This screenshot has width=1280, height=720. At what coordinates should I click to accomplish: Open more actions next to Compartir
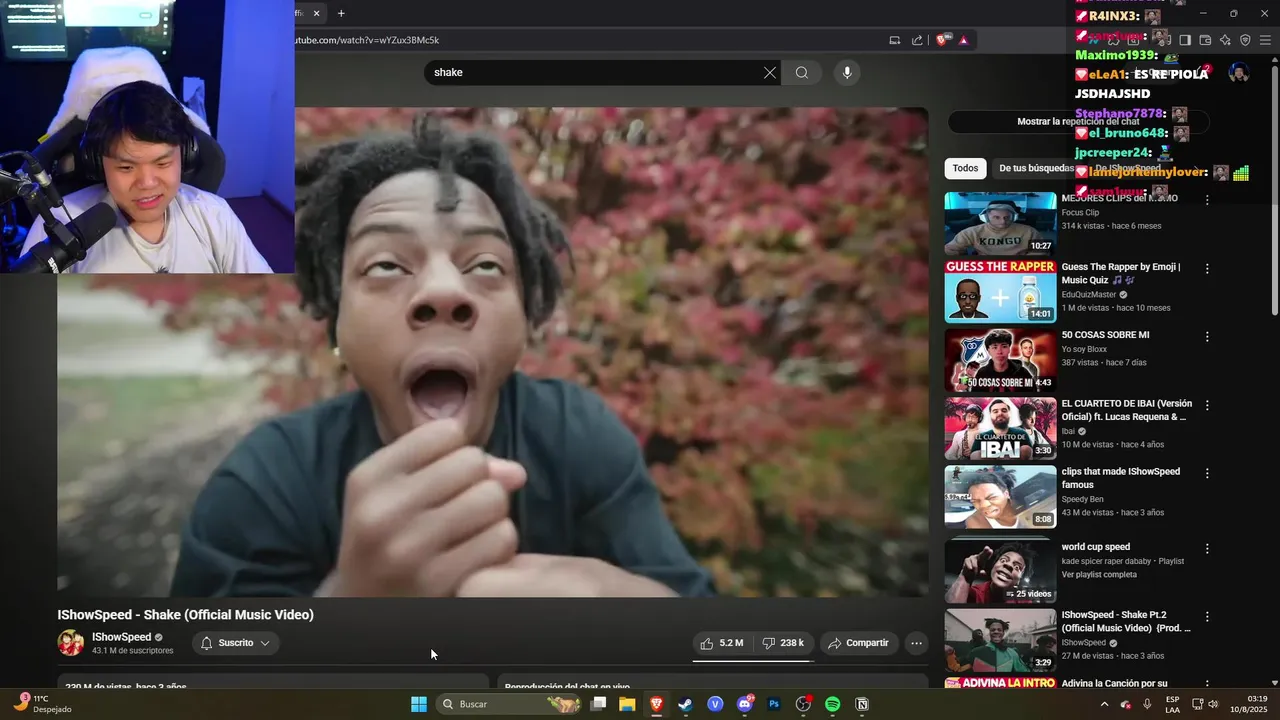pyautogui.click(x=916, y=643)
